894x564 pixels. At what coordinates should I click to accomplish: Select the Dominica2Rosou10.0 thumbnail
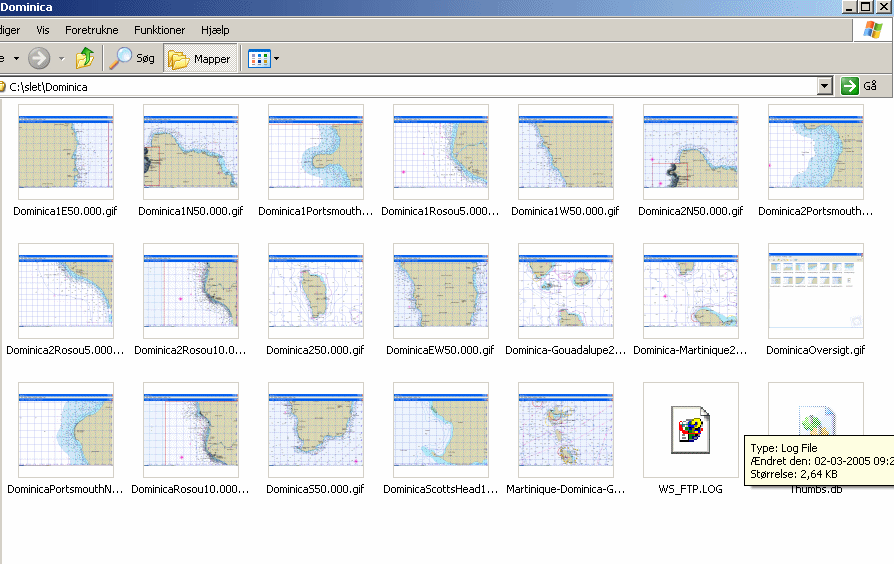[191, 291]
